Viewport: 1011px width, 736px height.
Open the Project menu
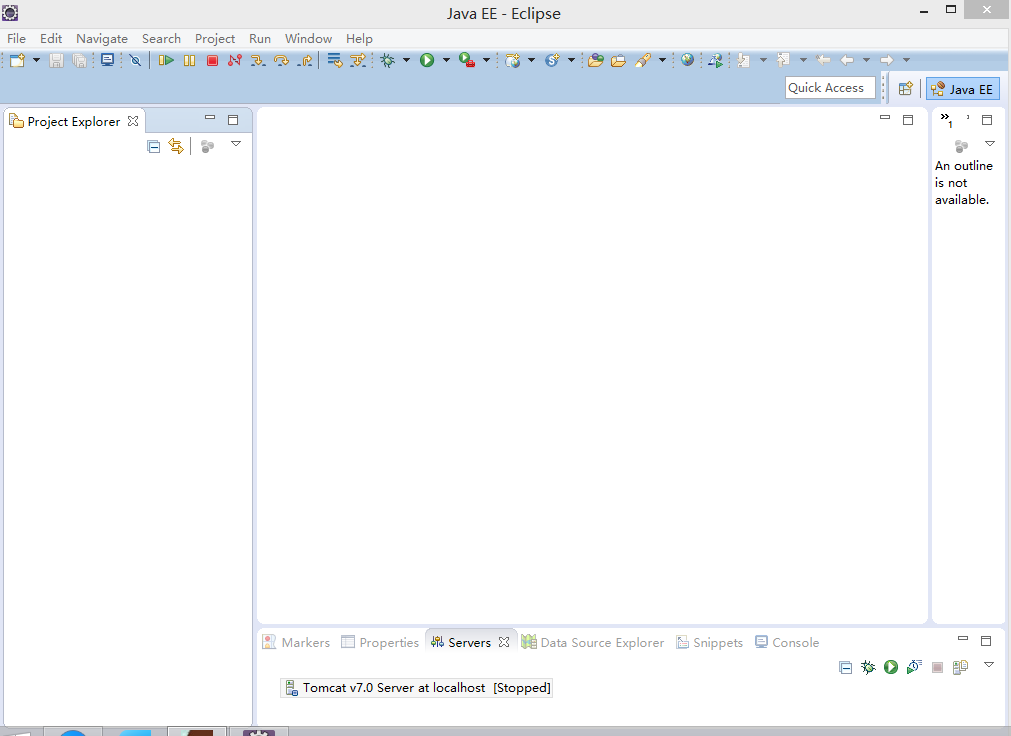215,39
